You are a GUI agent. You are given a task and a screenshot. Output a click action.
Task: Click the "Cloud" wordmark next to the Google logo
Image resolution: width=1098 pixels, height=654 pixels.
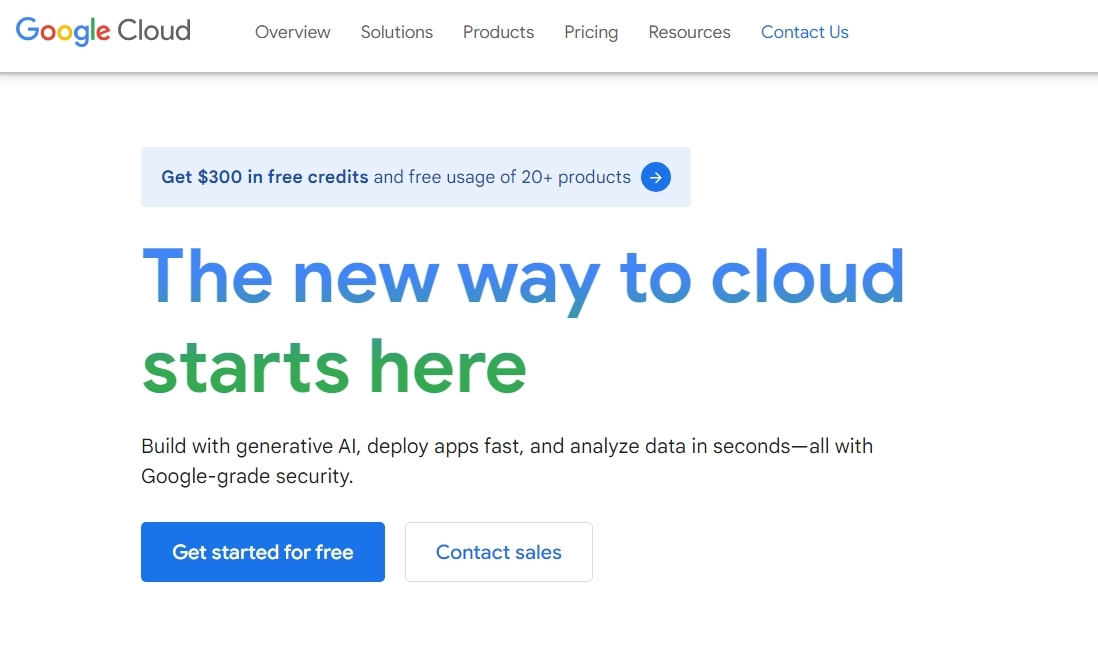click(x=156, y=31)
